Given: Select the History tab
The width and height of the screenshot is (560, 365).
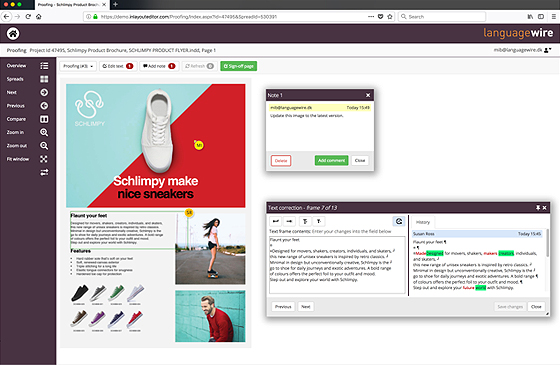Looking at the screenshot, I should 423,222.
